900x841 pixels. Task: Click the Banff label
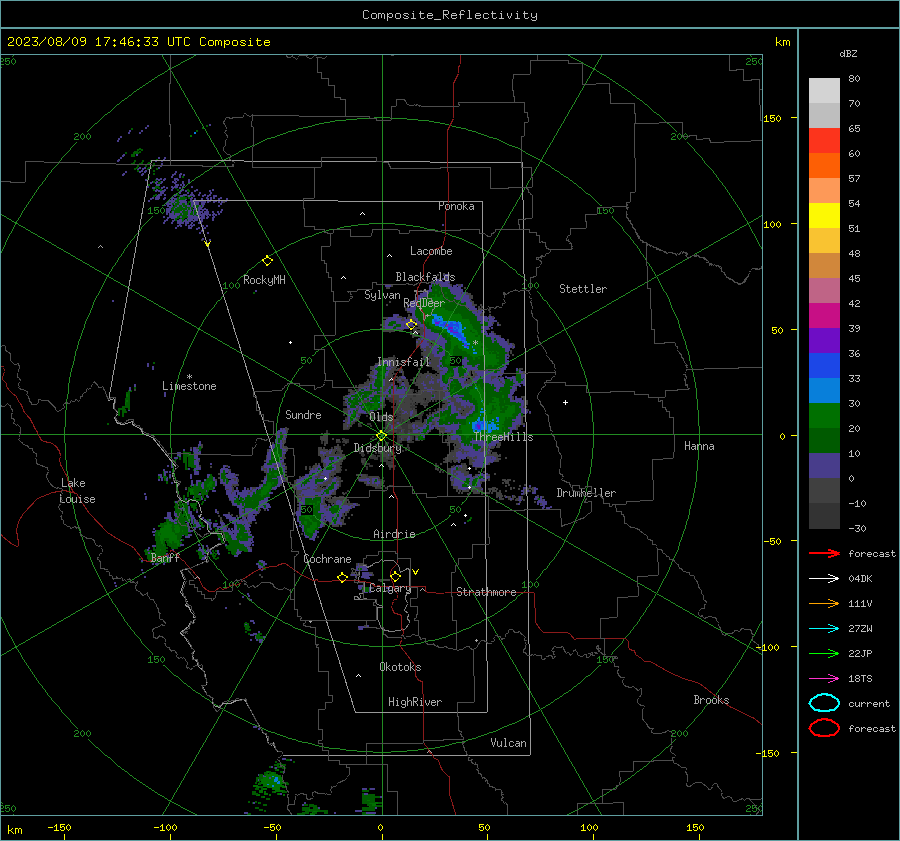165,558
